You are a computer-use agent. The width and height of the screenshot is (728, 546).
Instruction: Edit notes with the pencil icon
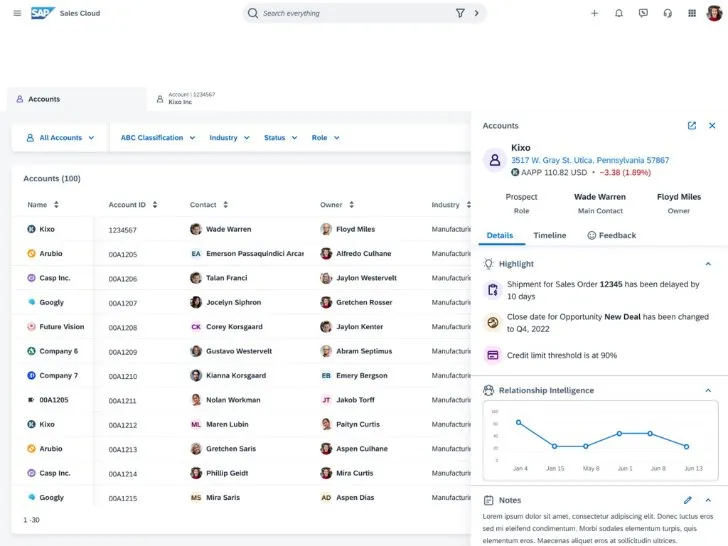pos(687,500)
